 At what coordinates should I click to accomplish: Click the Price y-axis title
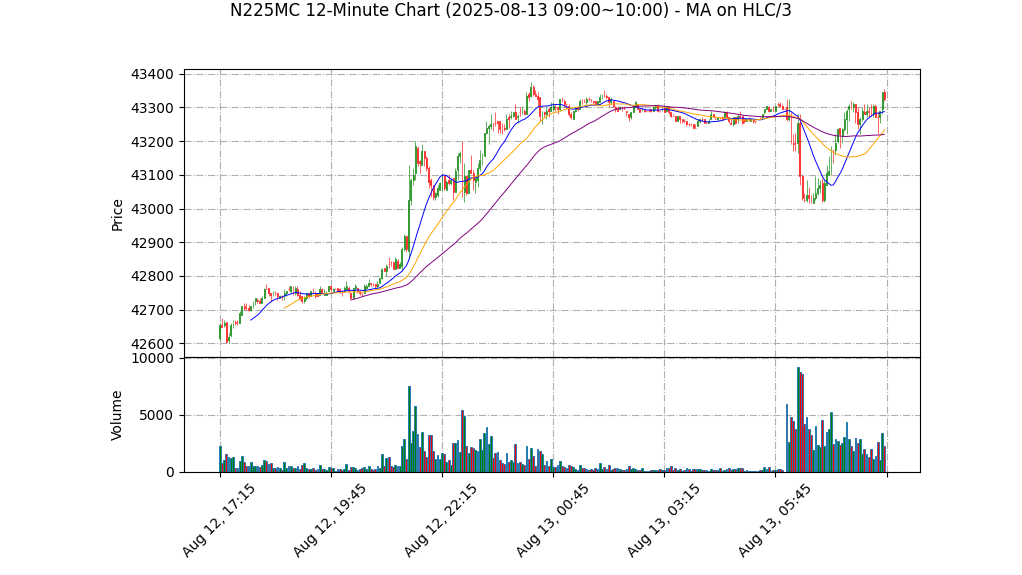point(117,215)
